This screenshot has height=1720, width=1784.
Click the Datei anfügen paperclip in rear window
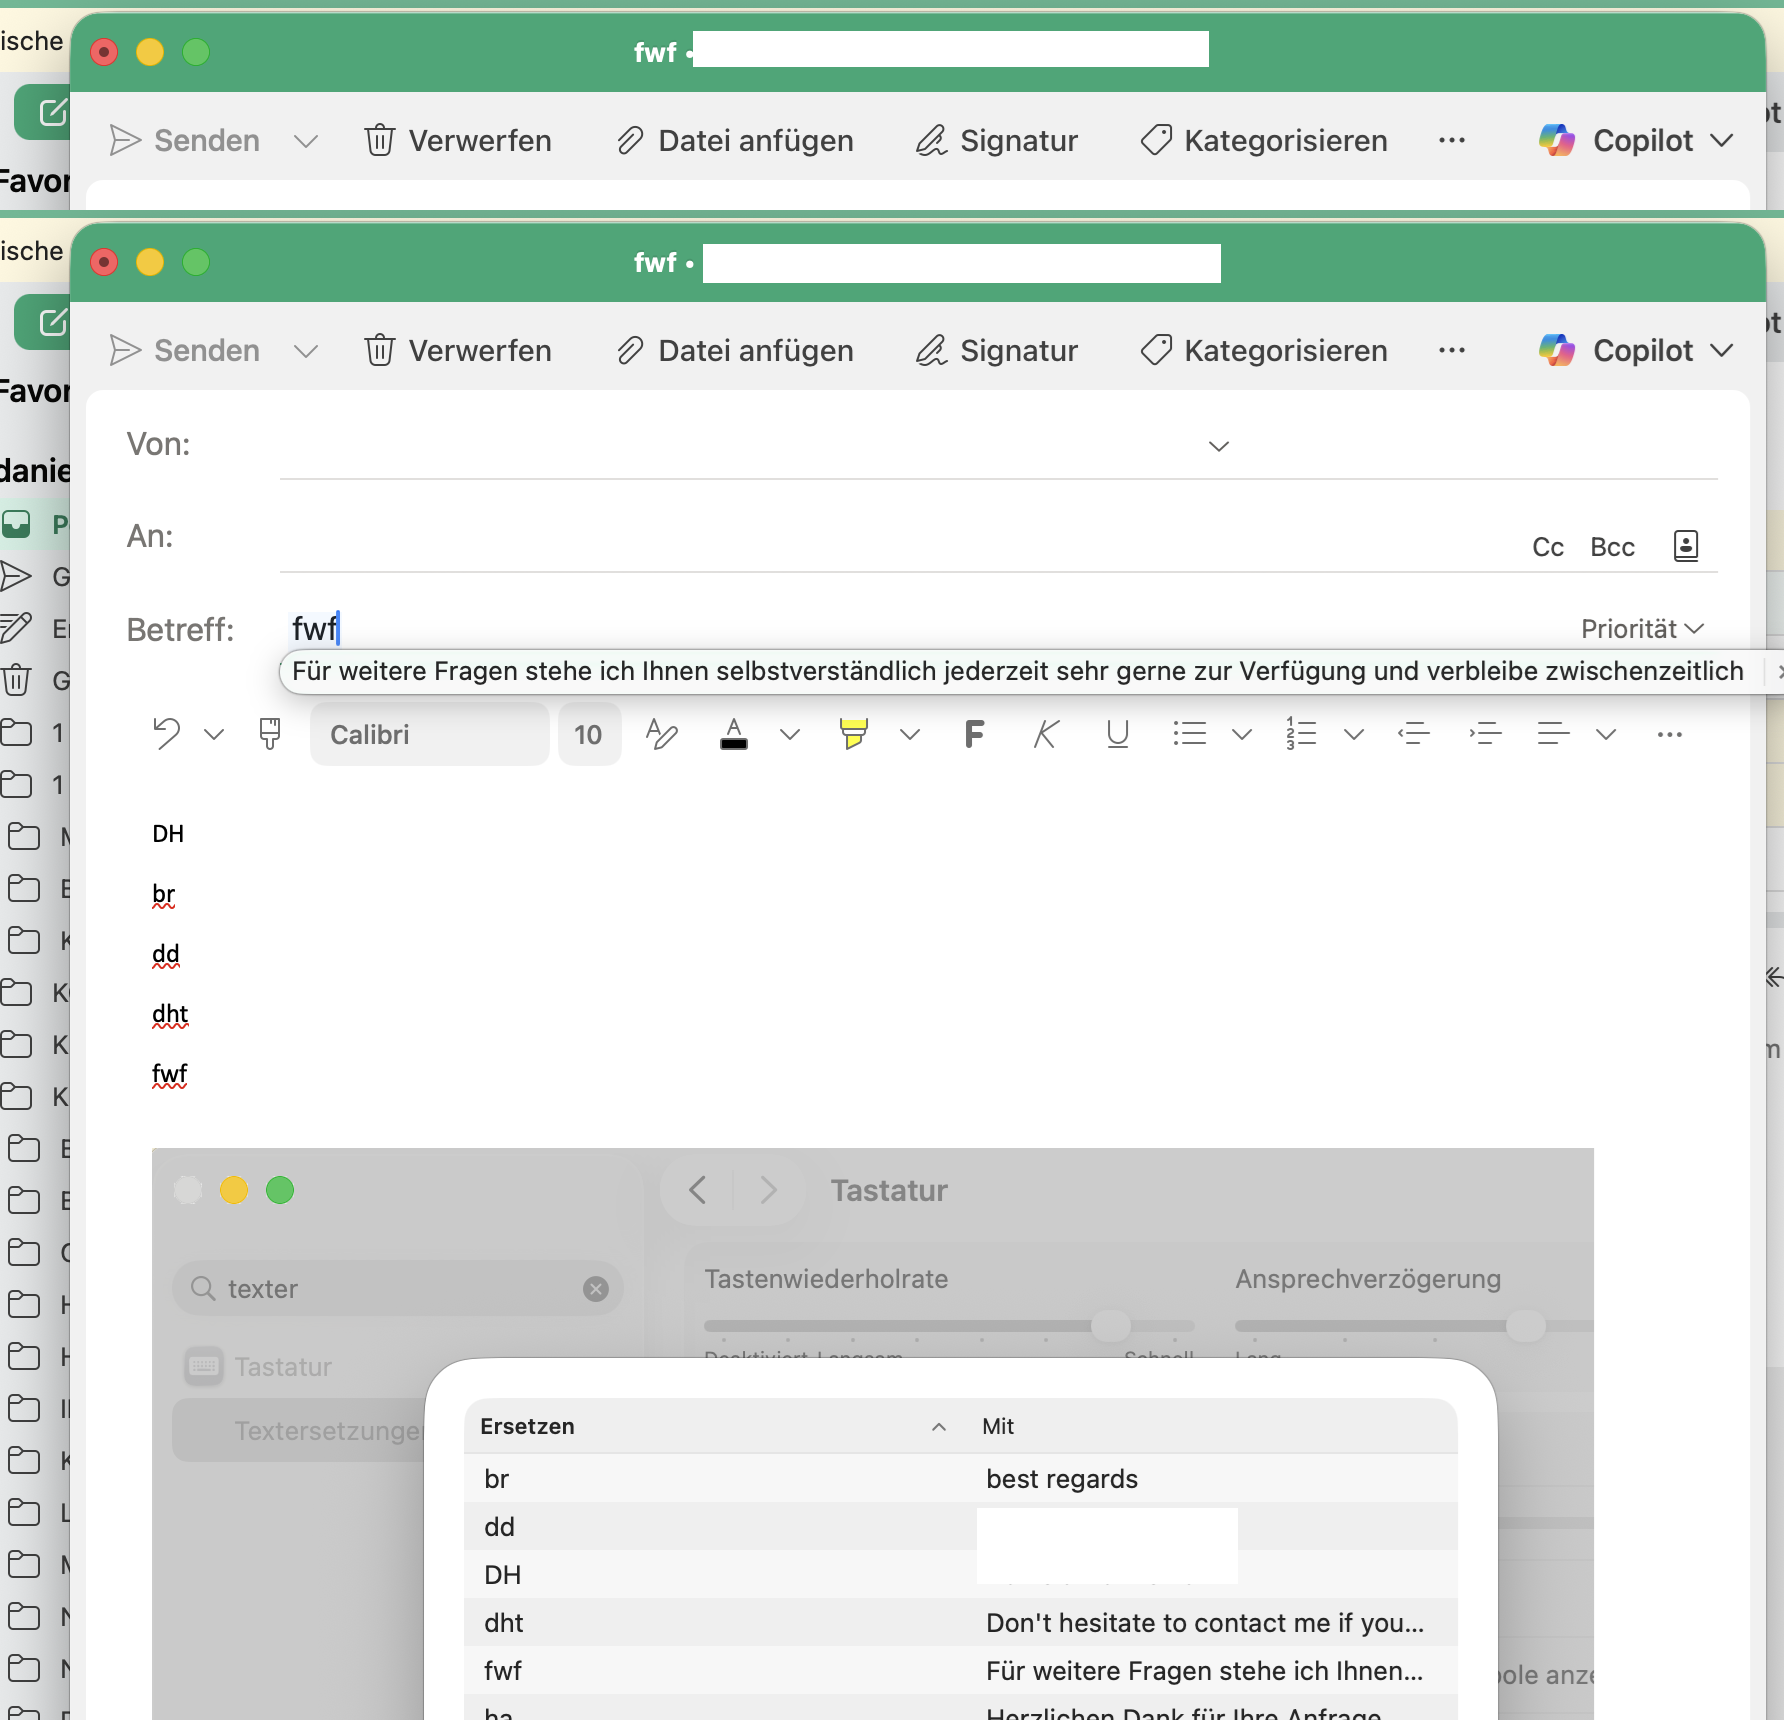click(x=630, y=141)
